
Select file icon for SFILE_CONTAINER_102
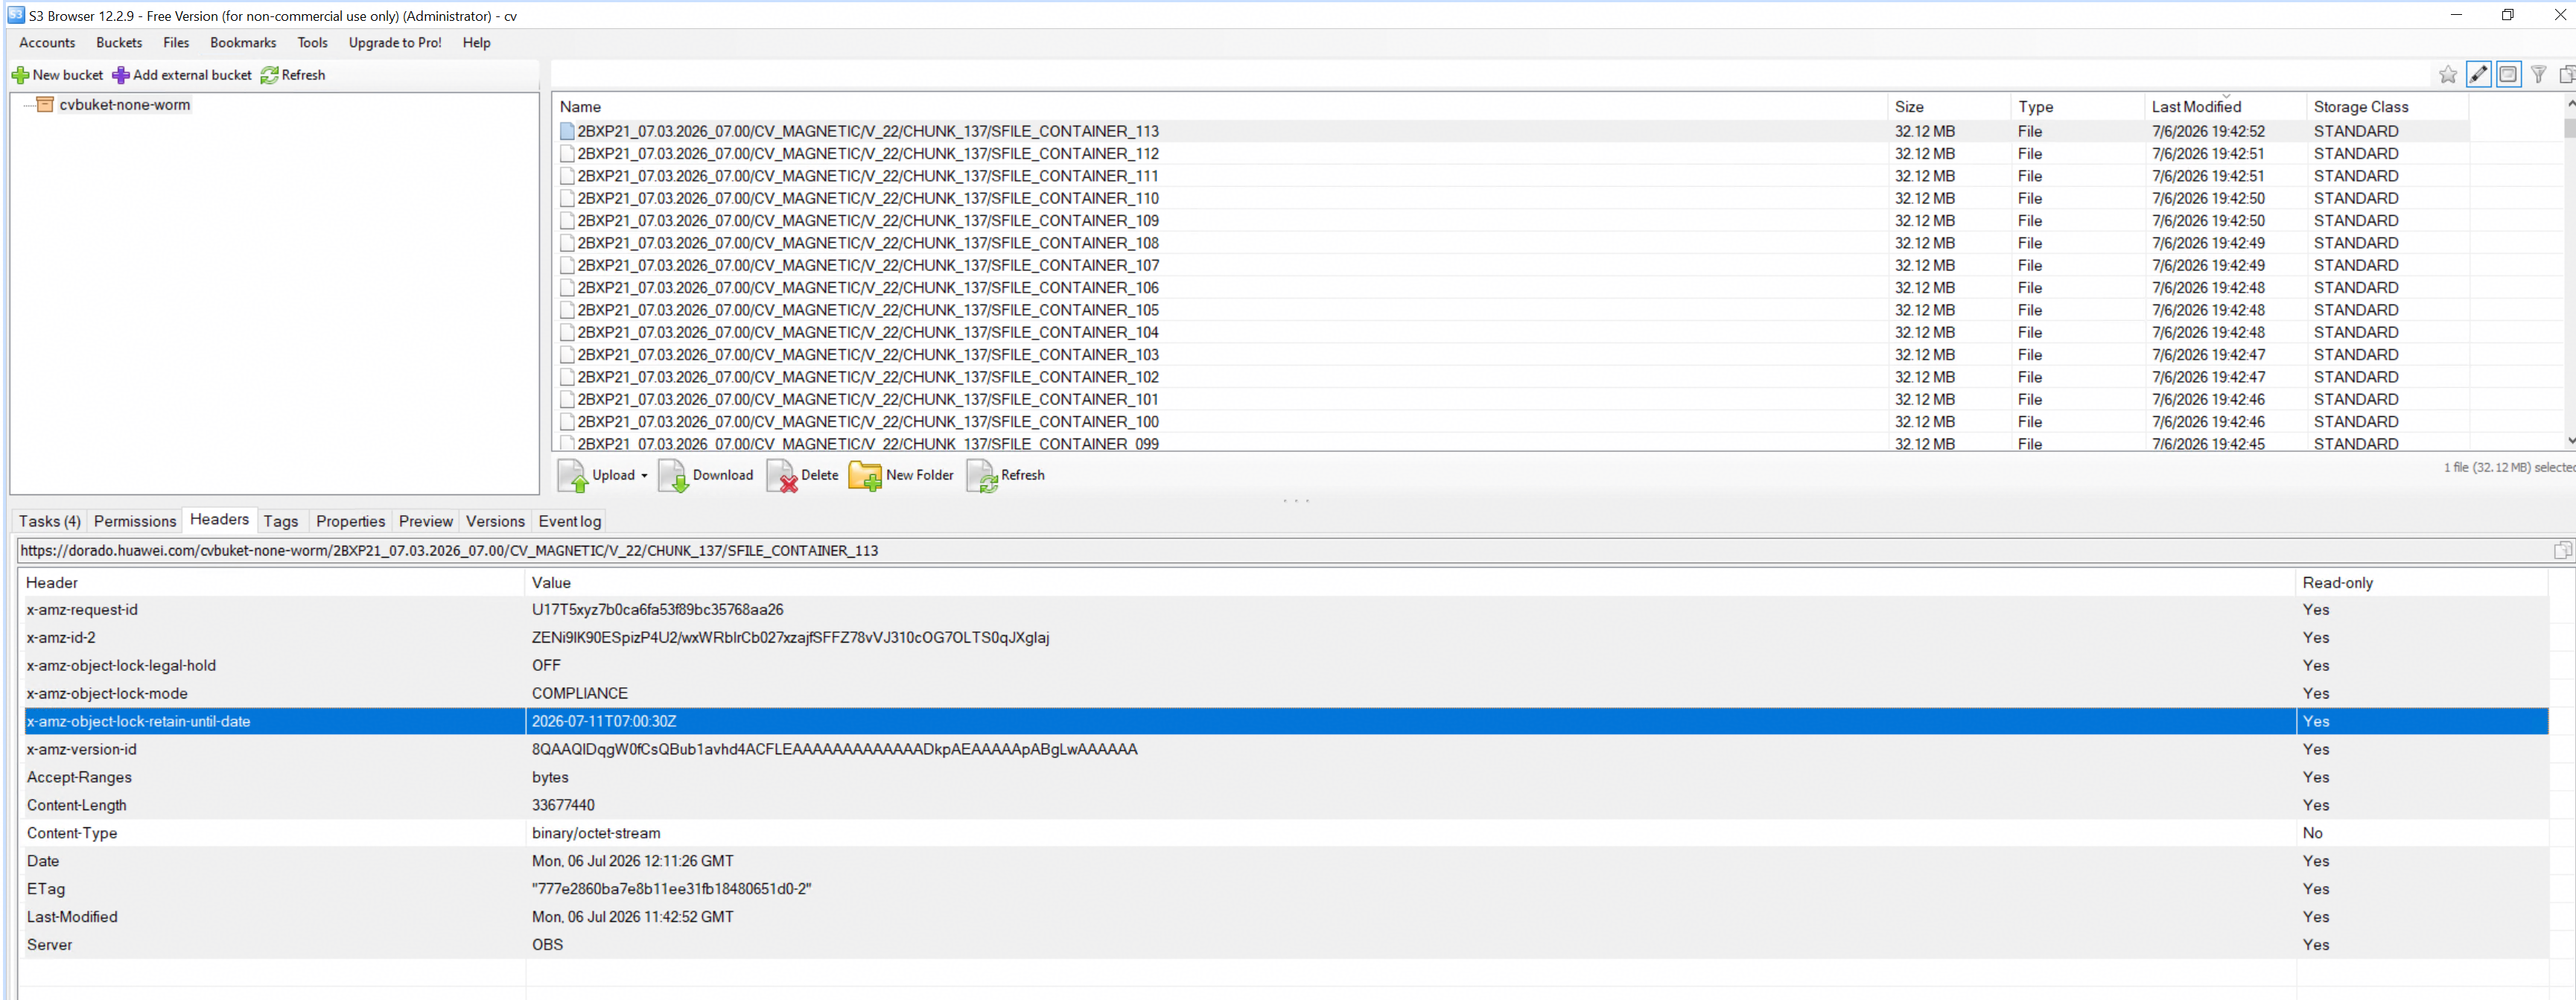[567, 377]
